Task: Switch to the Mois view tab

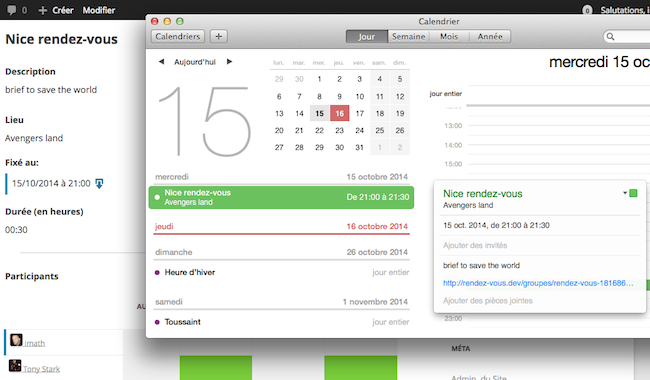Action: [x=449, y=36]
